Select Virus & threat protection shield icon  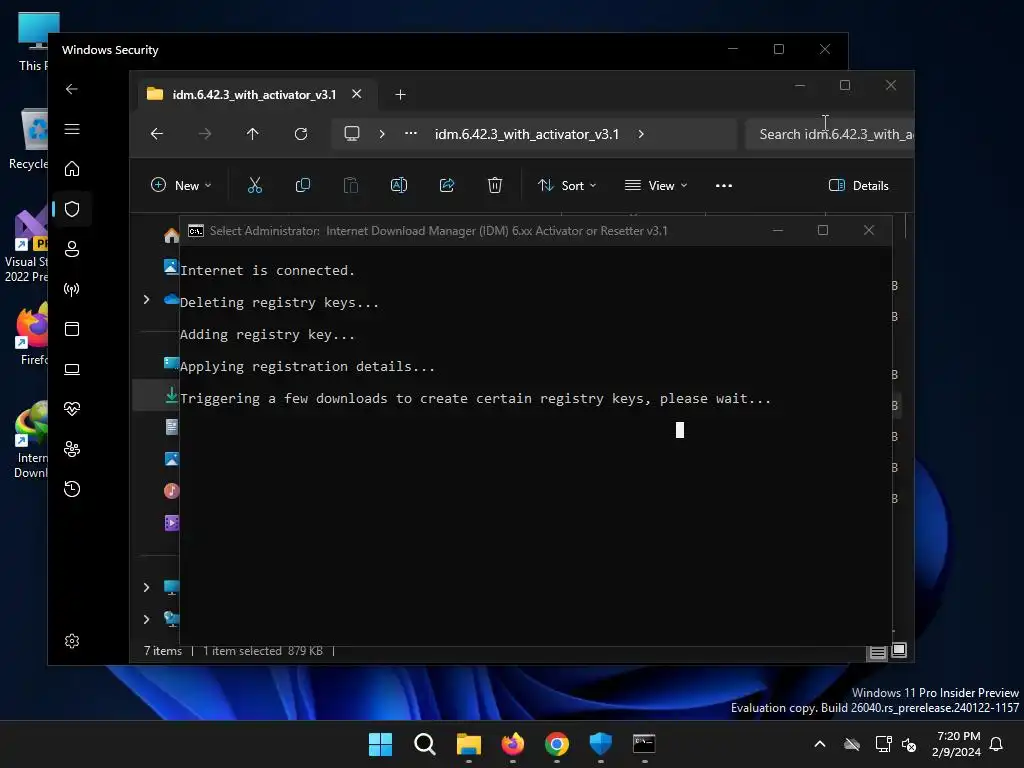[x=72, y=209]
